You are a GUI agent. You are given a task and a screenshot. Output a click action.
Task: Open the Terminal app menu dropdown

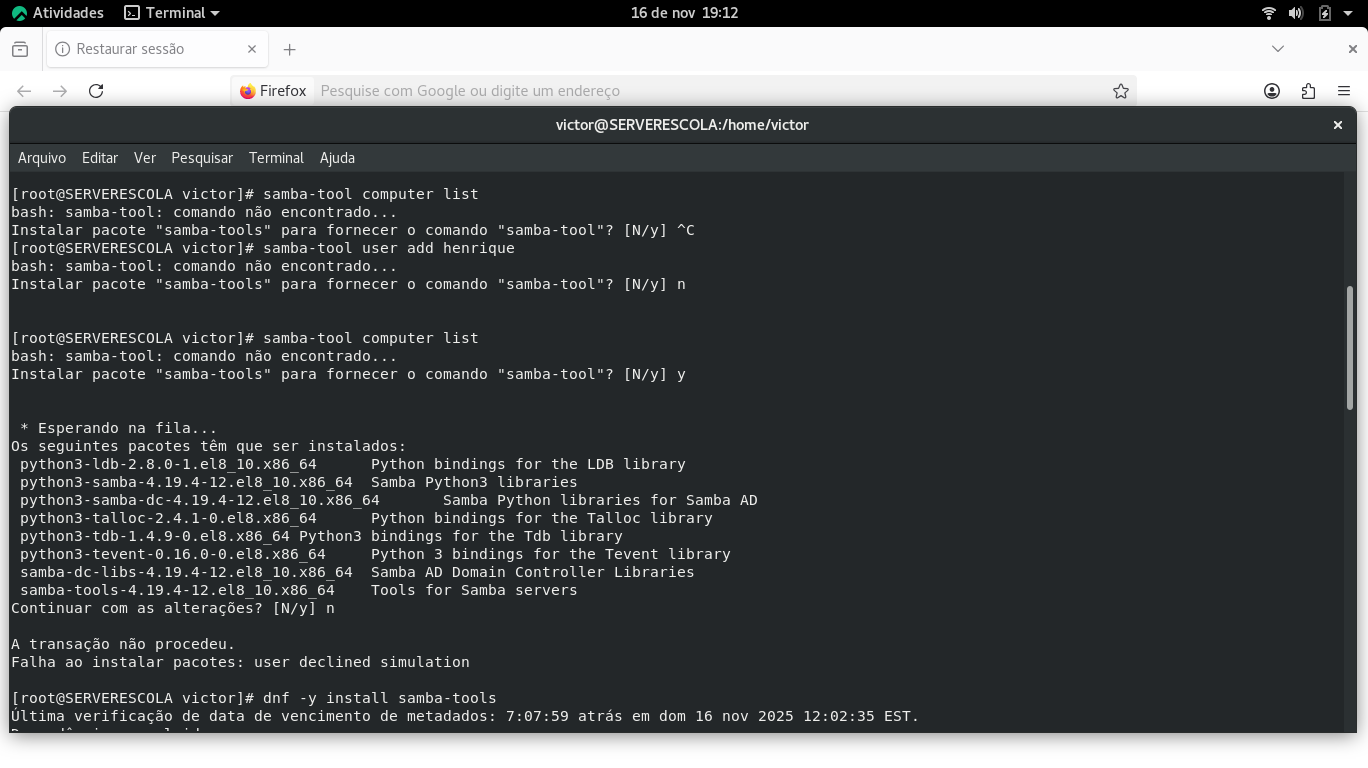[x=172, y=13]
